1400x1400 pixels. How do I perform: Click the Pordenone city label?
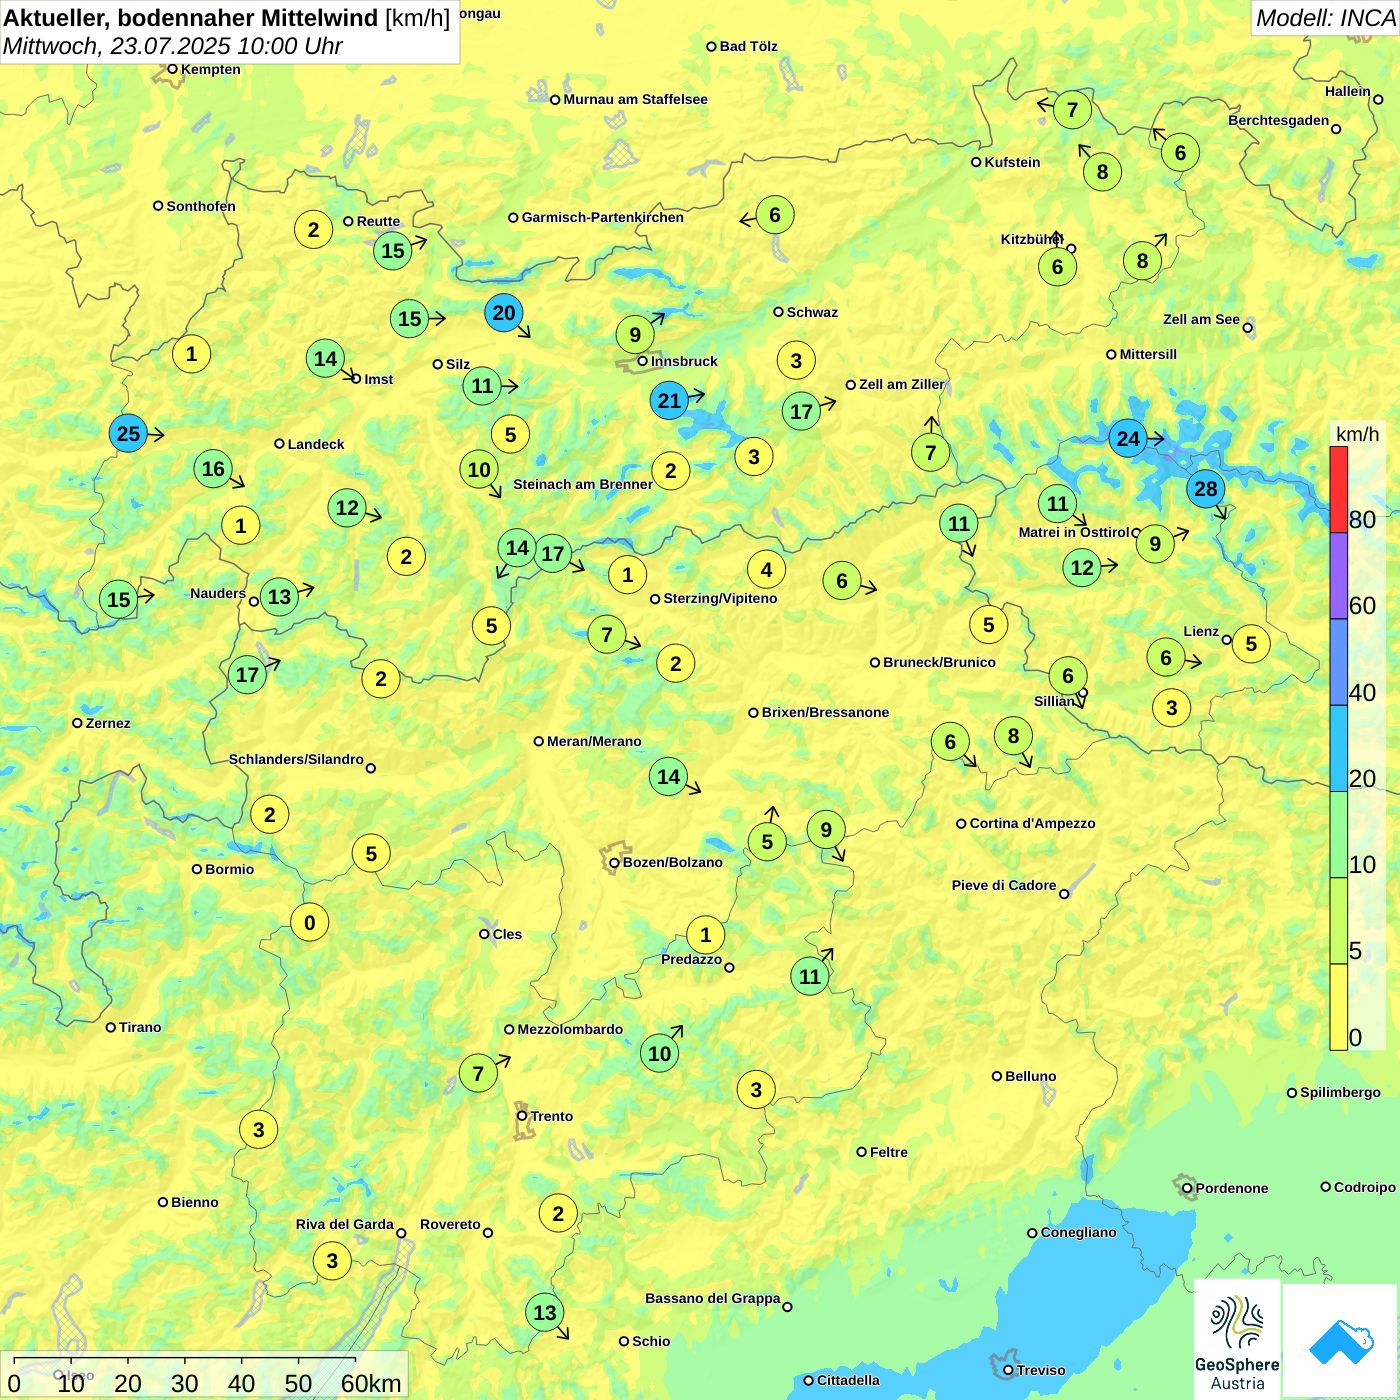1232,1188
